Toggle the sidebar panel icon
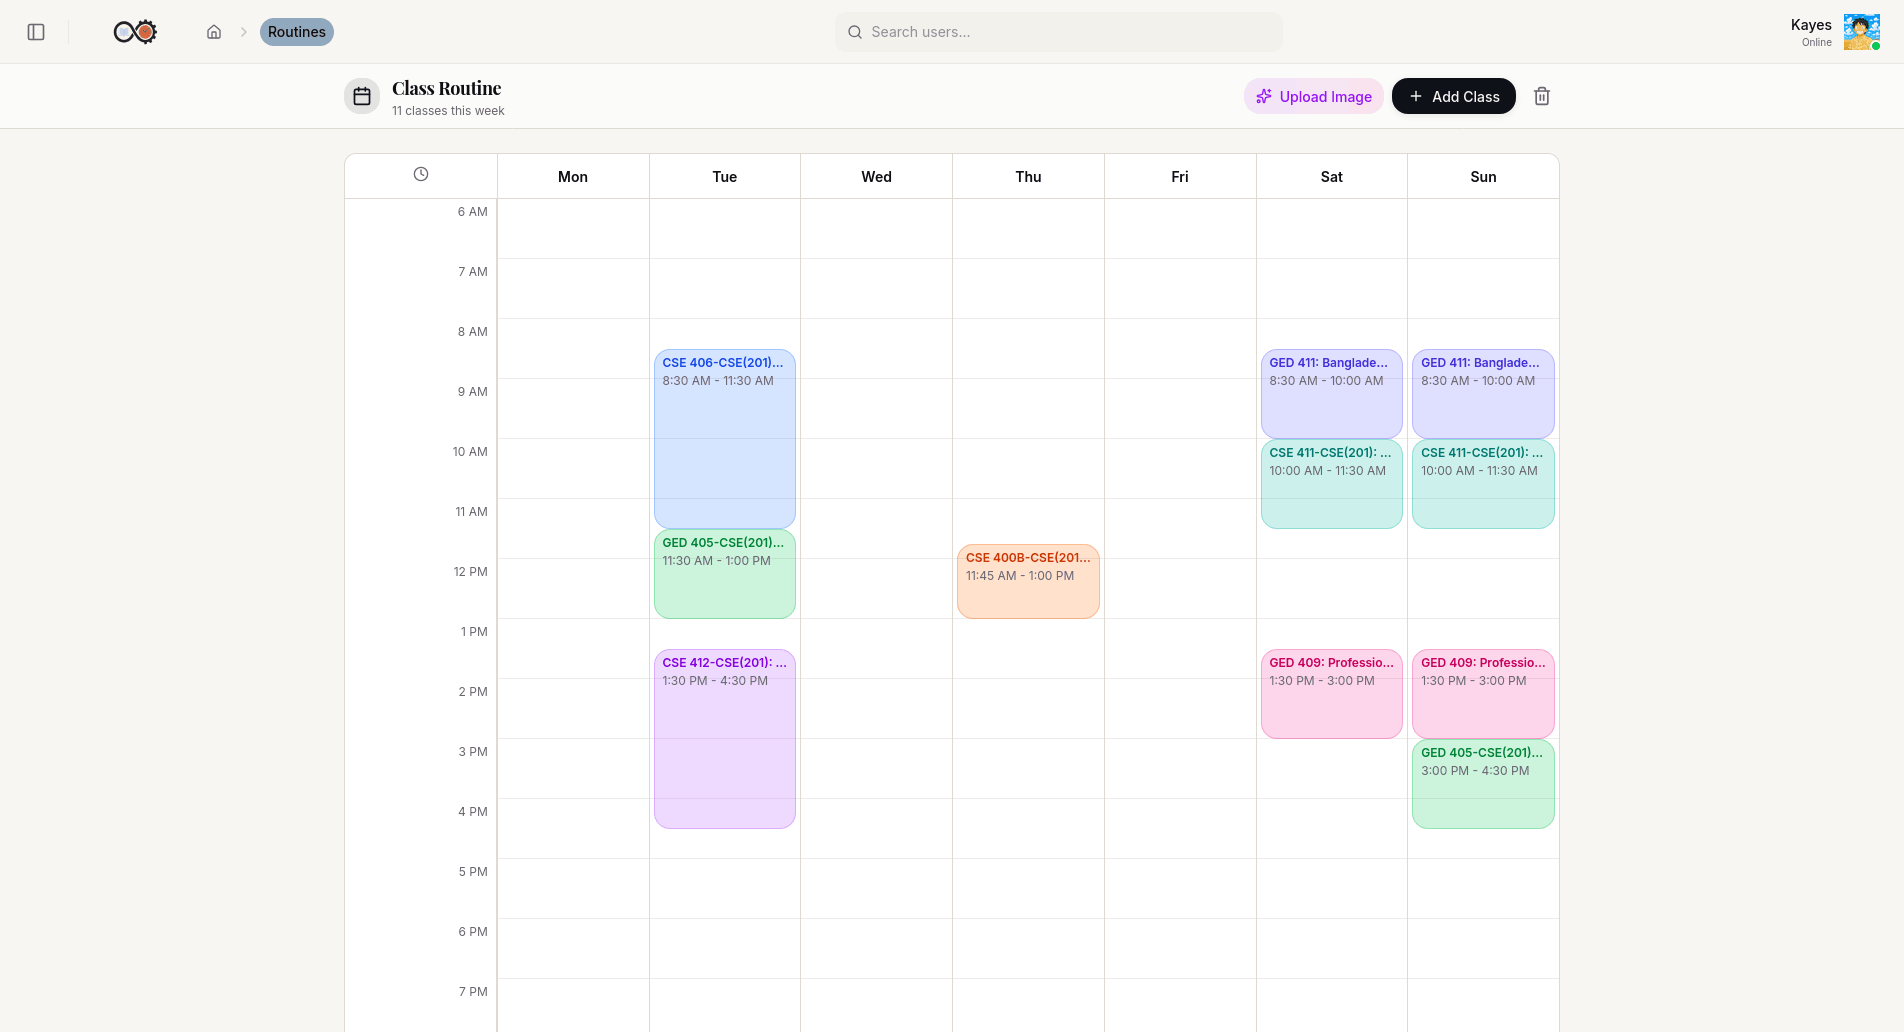This screenshot has width=1904, height=1032. pyautogui.click(x=36, y=32)
